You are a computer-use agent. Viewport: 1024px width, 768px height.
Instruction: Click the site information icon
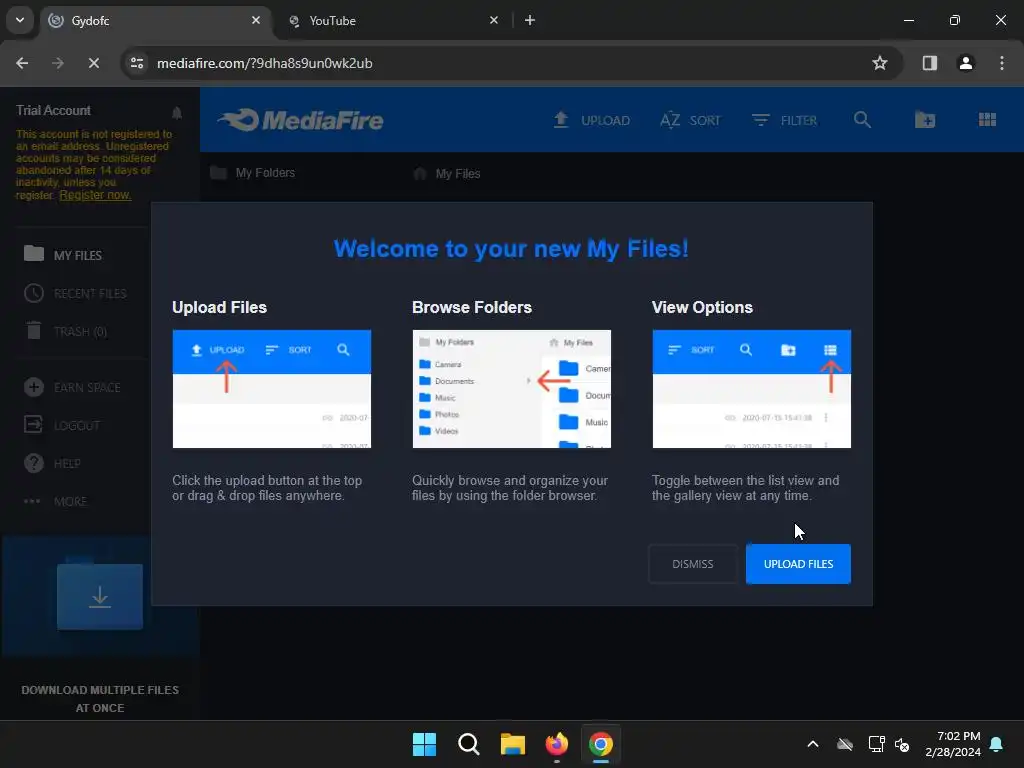tap(137, 63)
